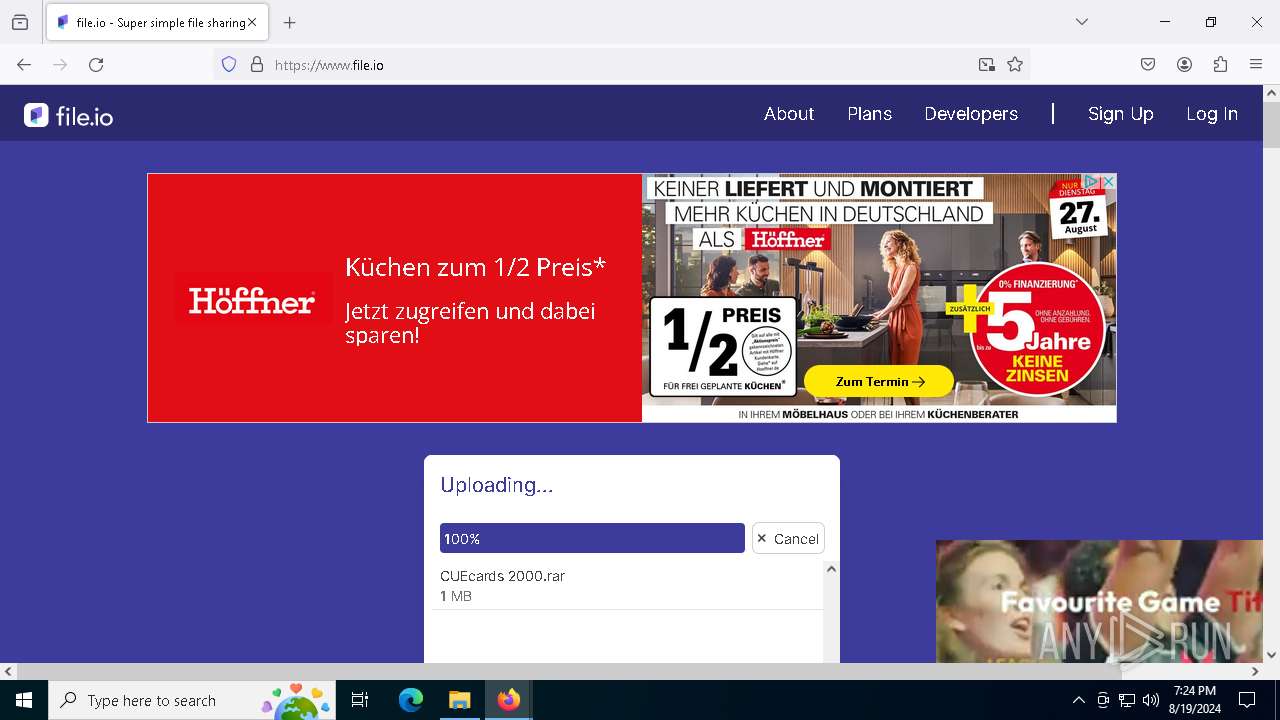Click Log In link

point(1212,114)
